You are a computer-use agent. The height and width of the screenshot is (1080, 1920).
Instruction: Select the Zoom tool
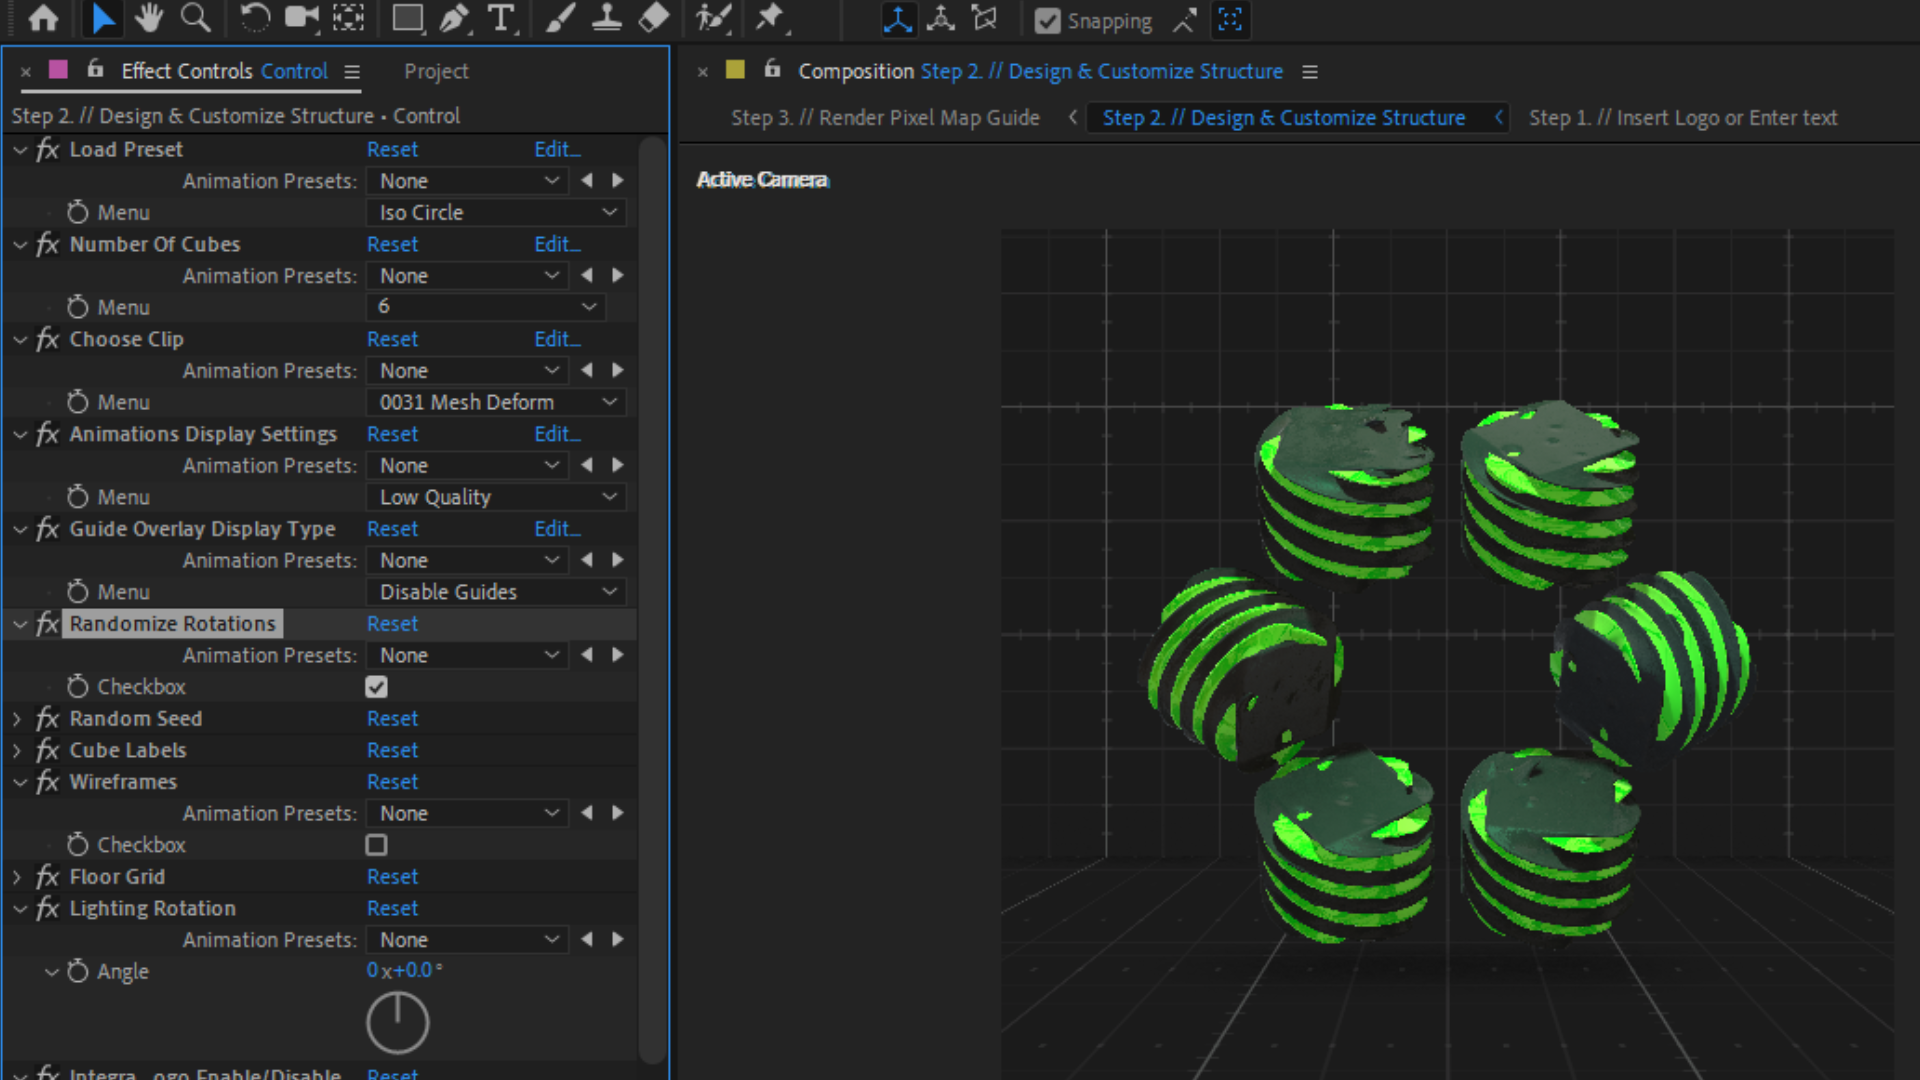196,18
